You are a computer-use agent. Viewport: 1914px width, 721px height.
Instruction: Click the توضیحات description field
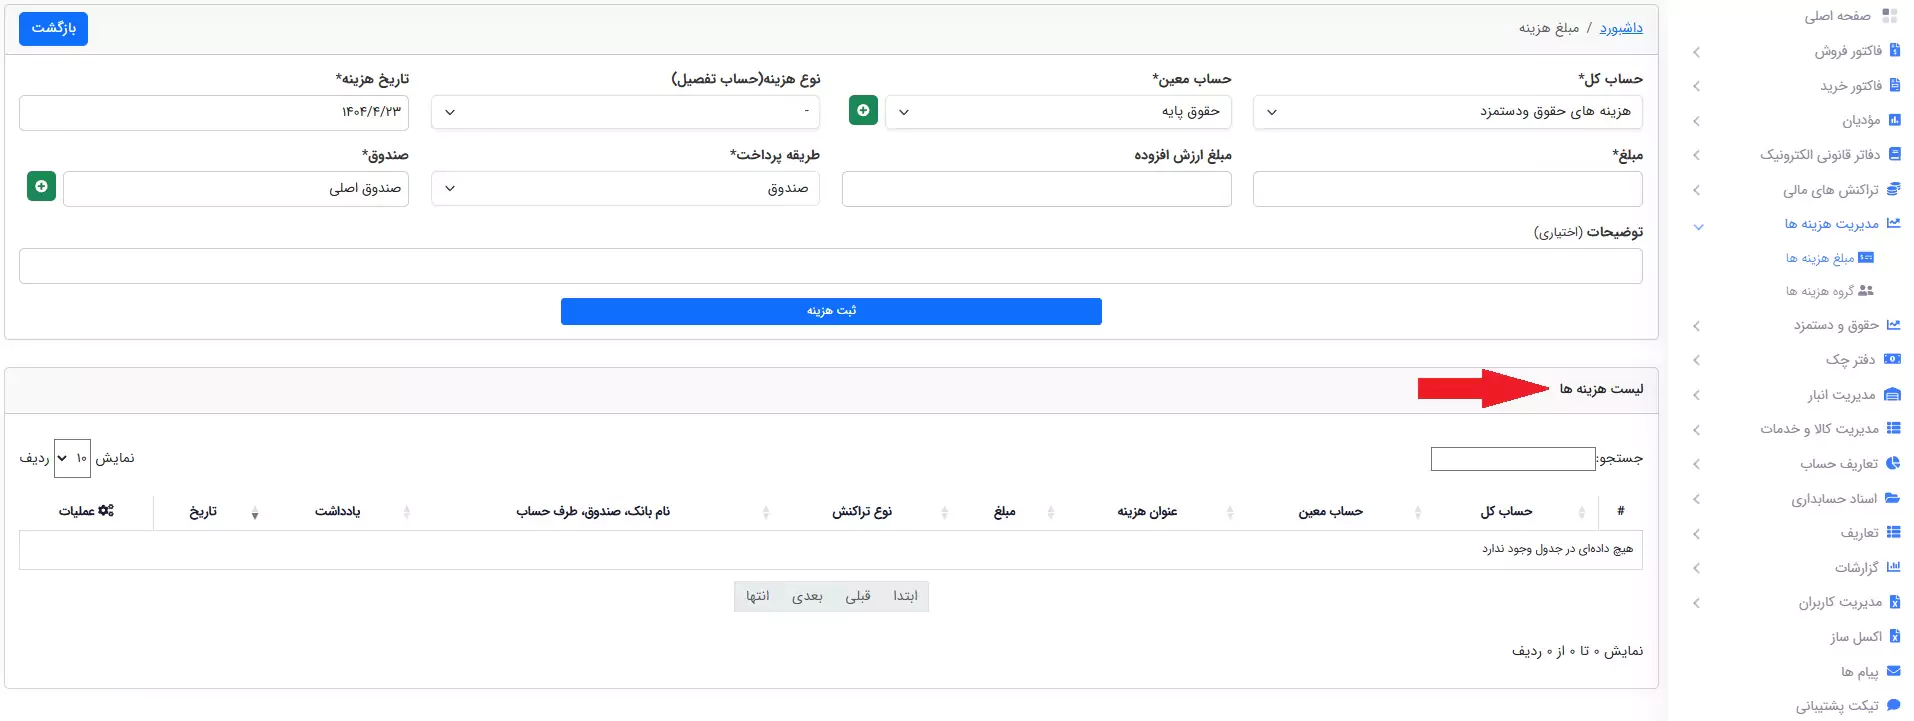830,265
